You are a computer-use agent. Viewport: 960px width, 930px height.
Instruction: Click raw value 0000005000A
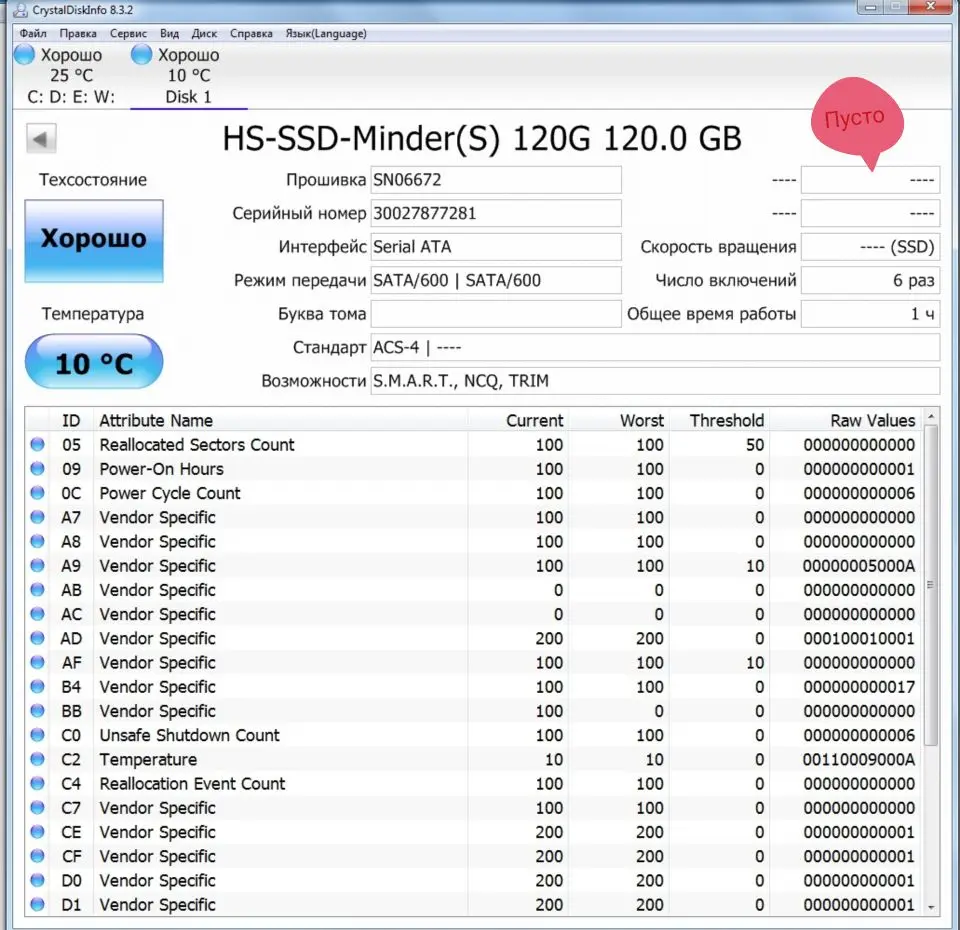tap(858, 566)
